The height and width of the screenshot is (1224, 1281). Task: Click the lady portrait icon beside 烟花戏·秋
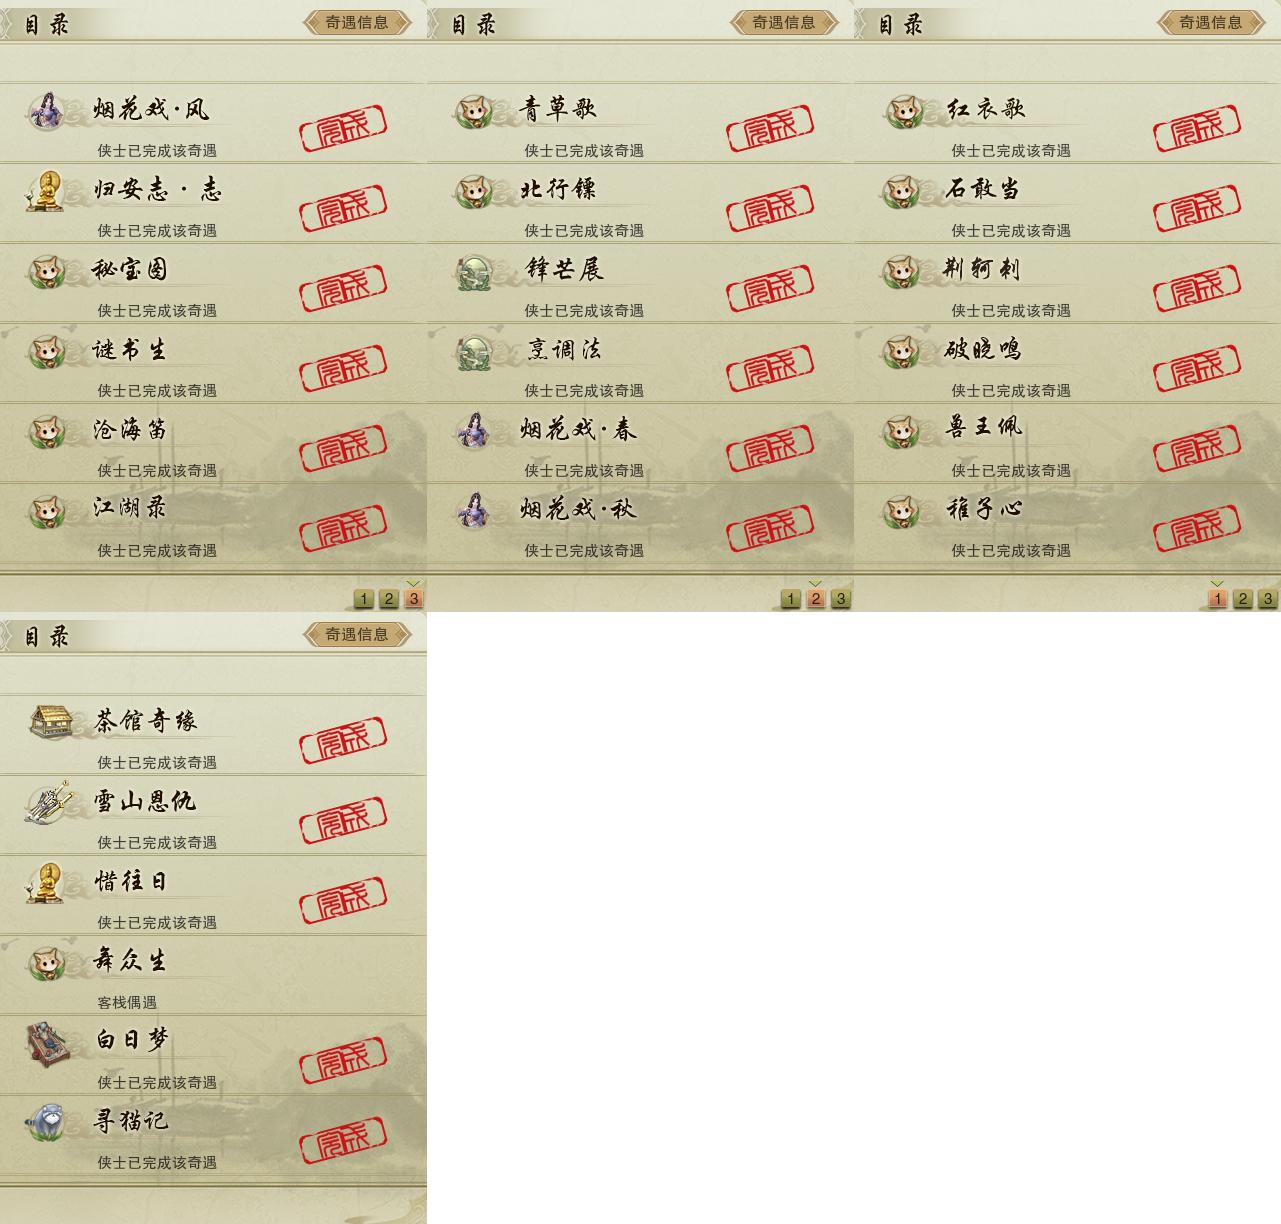pos(473,511)
